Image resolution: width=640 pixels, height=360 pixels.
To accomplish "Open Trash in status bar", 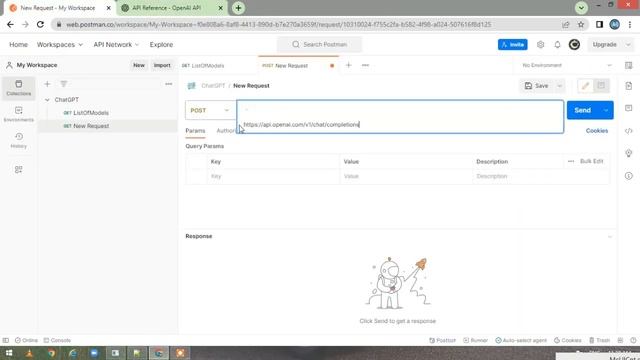I will [x=600, y=340].
